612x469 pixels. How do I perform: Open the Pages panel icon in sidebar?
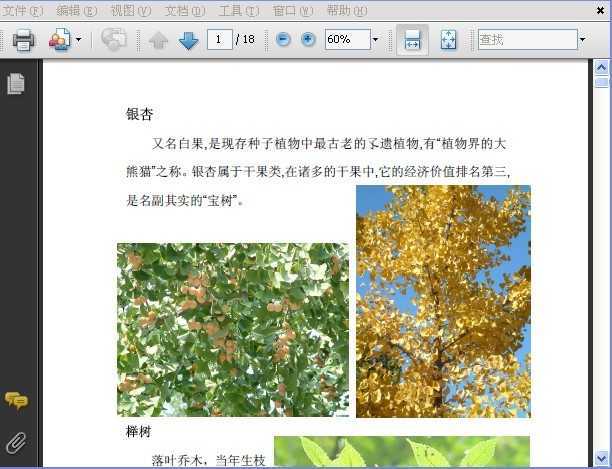pyautogui.click(x=16, y=83)
